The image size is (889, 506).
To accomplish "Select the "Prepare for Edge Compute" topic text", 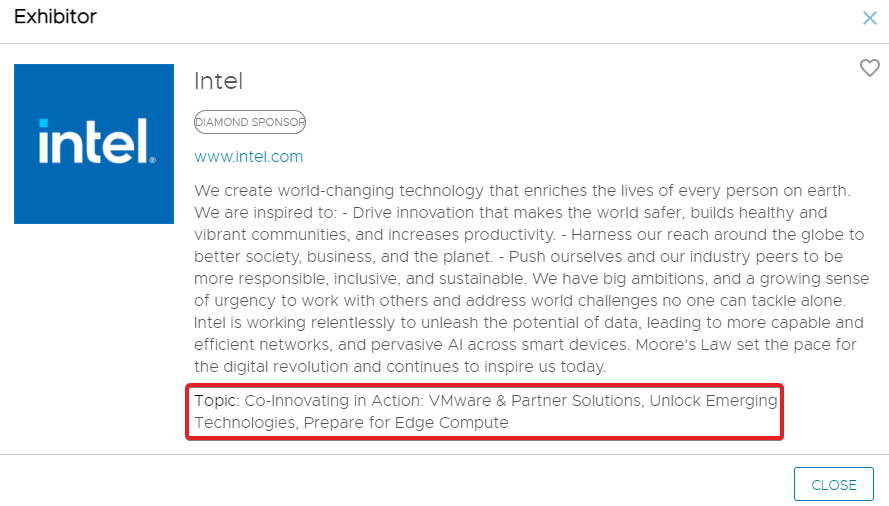I will click(x=405, y=422).
